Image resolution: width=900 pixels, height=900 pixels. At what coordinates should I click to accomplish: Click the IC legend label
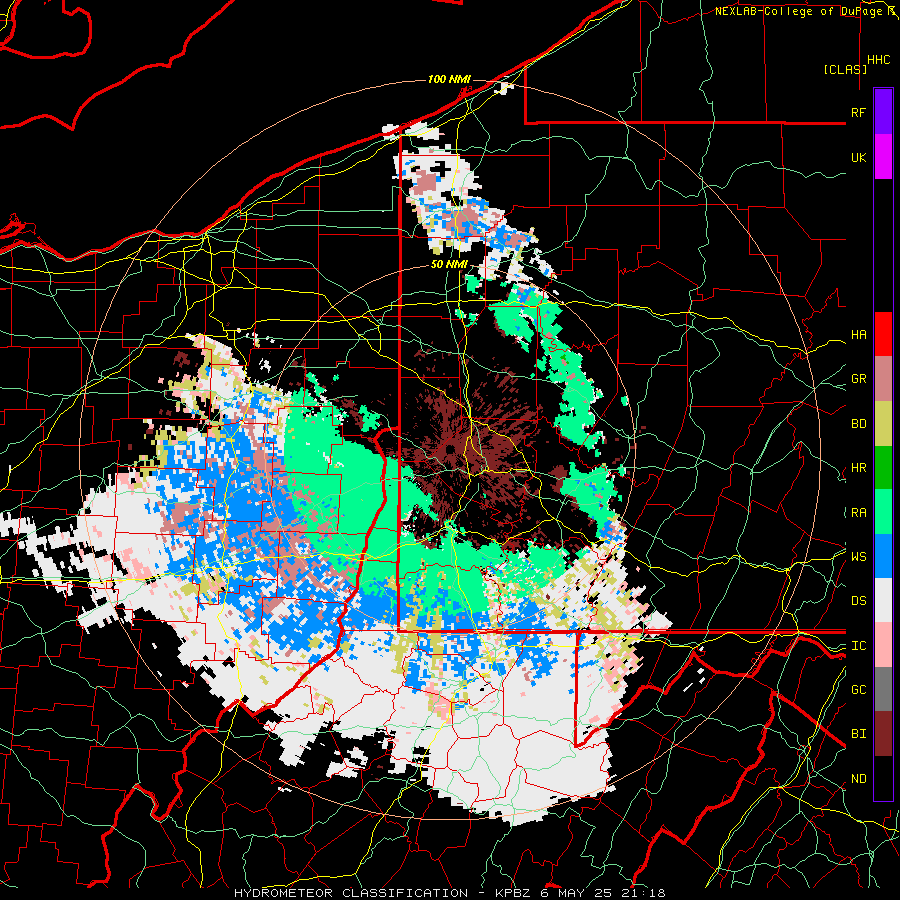[x=858, y=646]
